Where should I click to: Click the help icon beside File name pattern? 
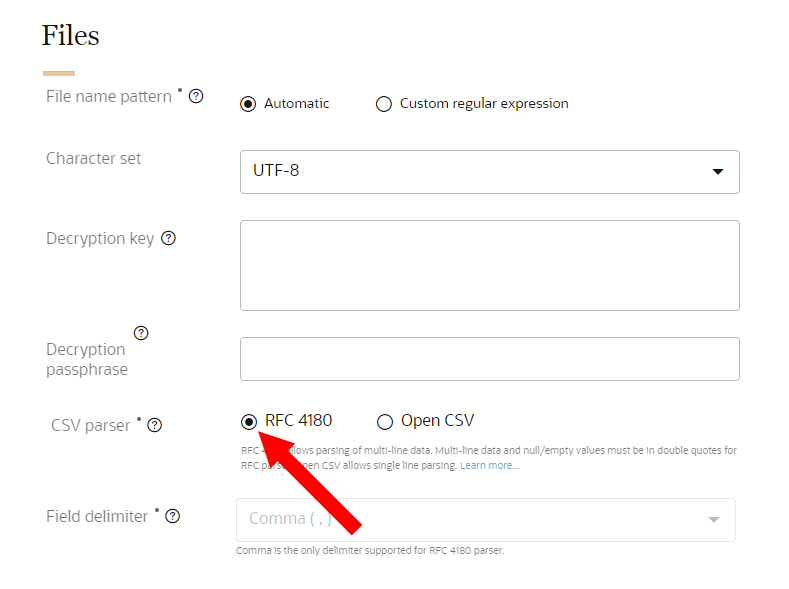pos(196,97)
